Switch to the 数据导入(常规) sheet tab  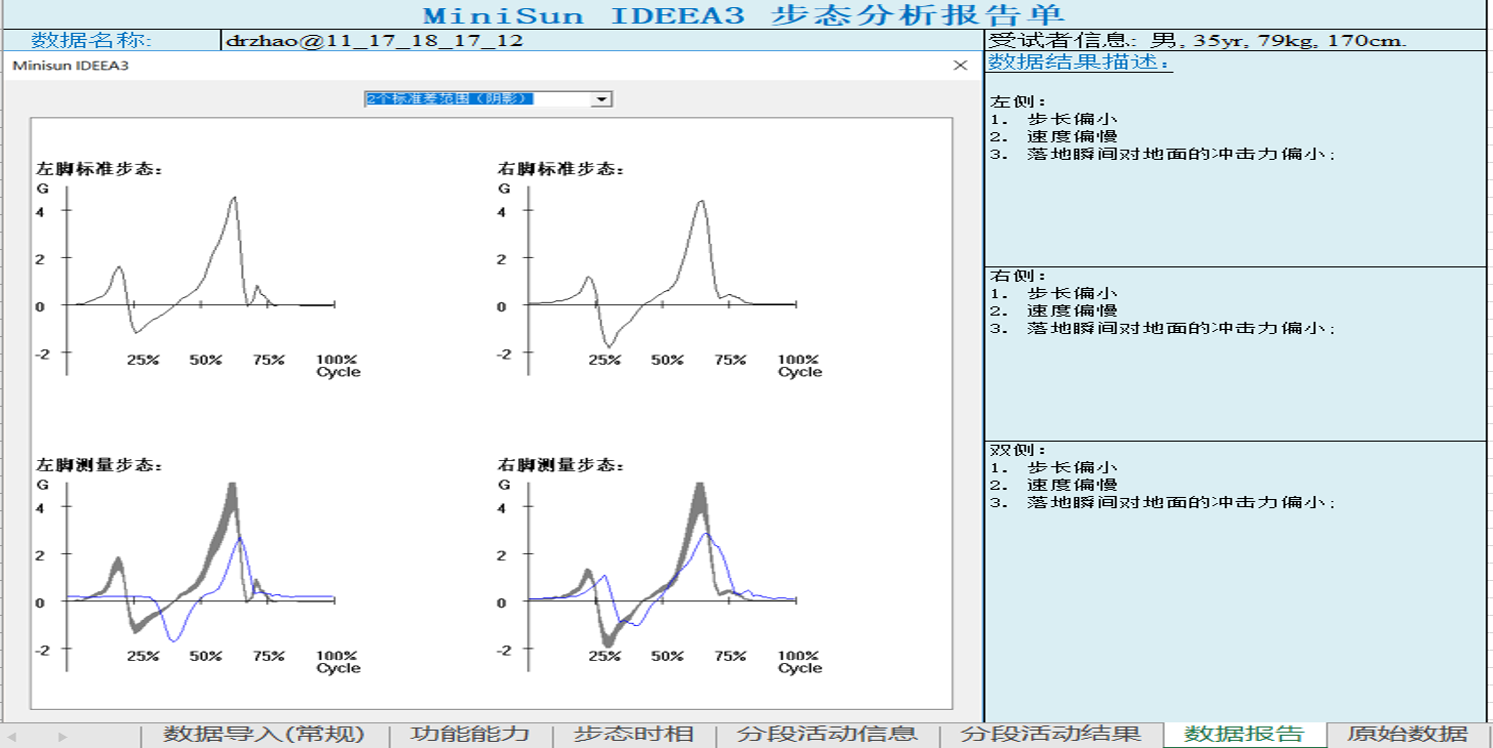point(264,735)
